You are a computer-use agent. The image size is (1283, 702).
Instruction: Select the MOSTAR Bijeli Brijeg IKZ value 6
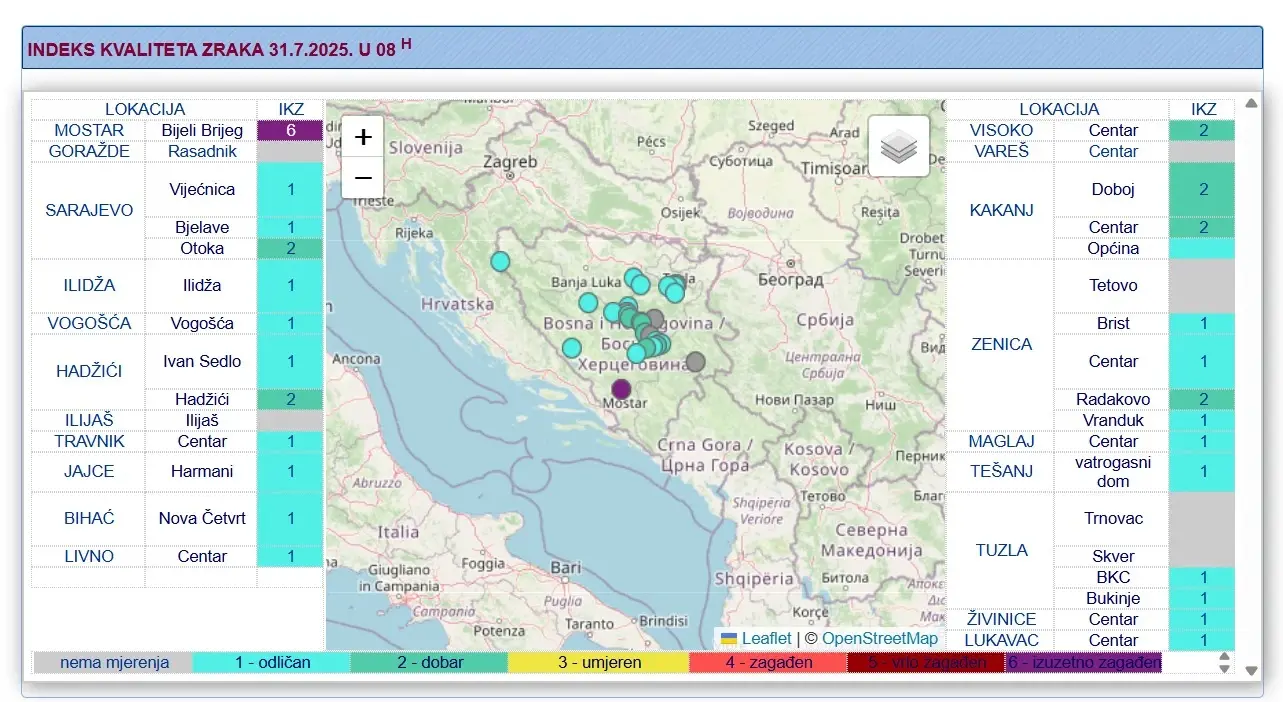tap(290, 130)
